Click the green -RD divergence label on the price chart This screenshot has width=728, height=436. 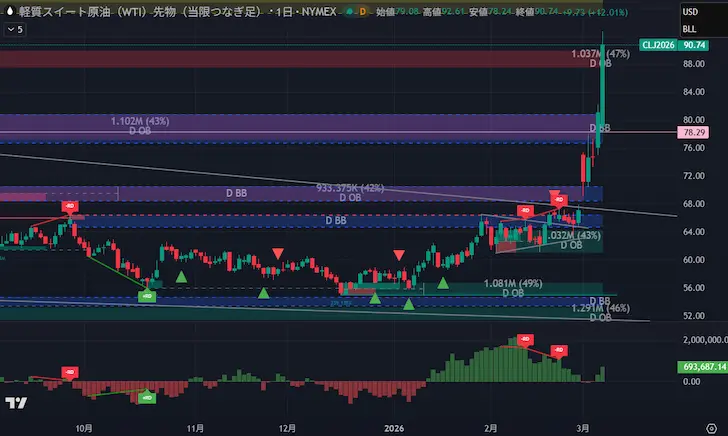147,296
